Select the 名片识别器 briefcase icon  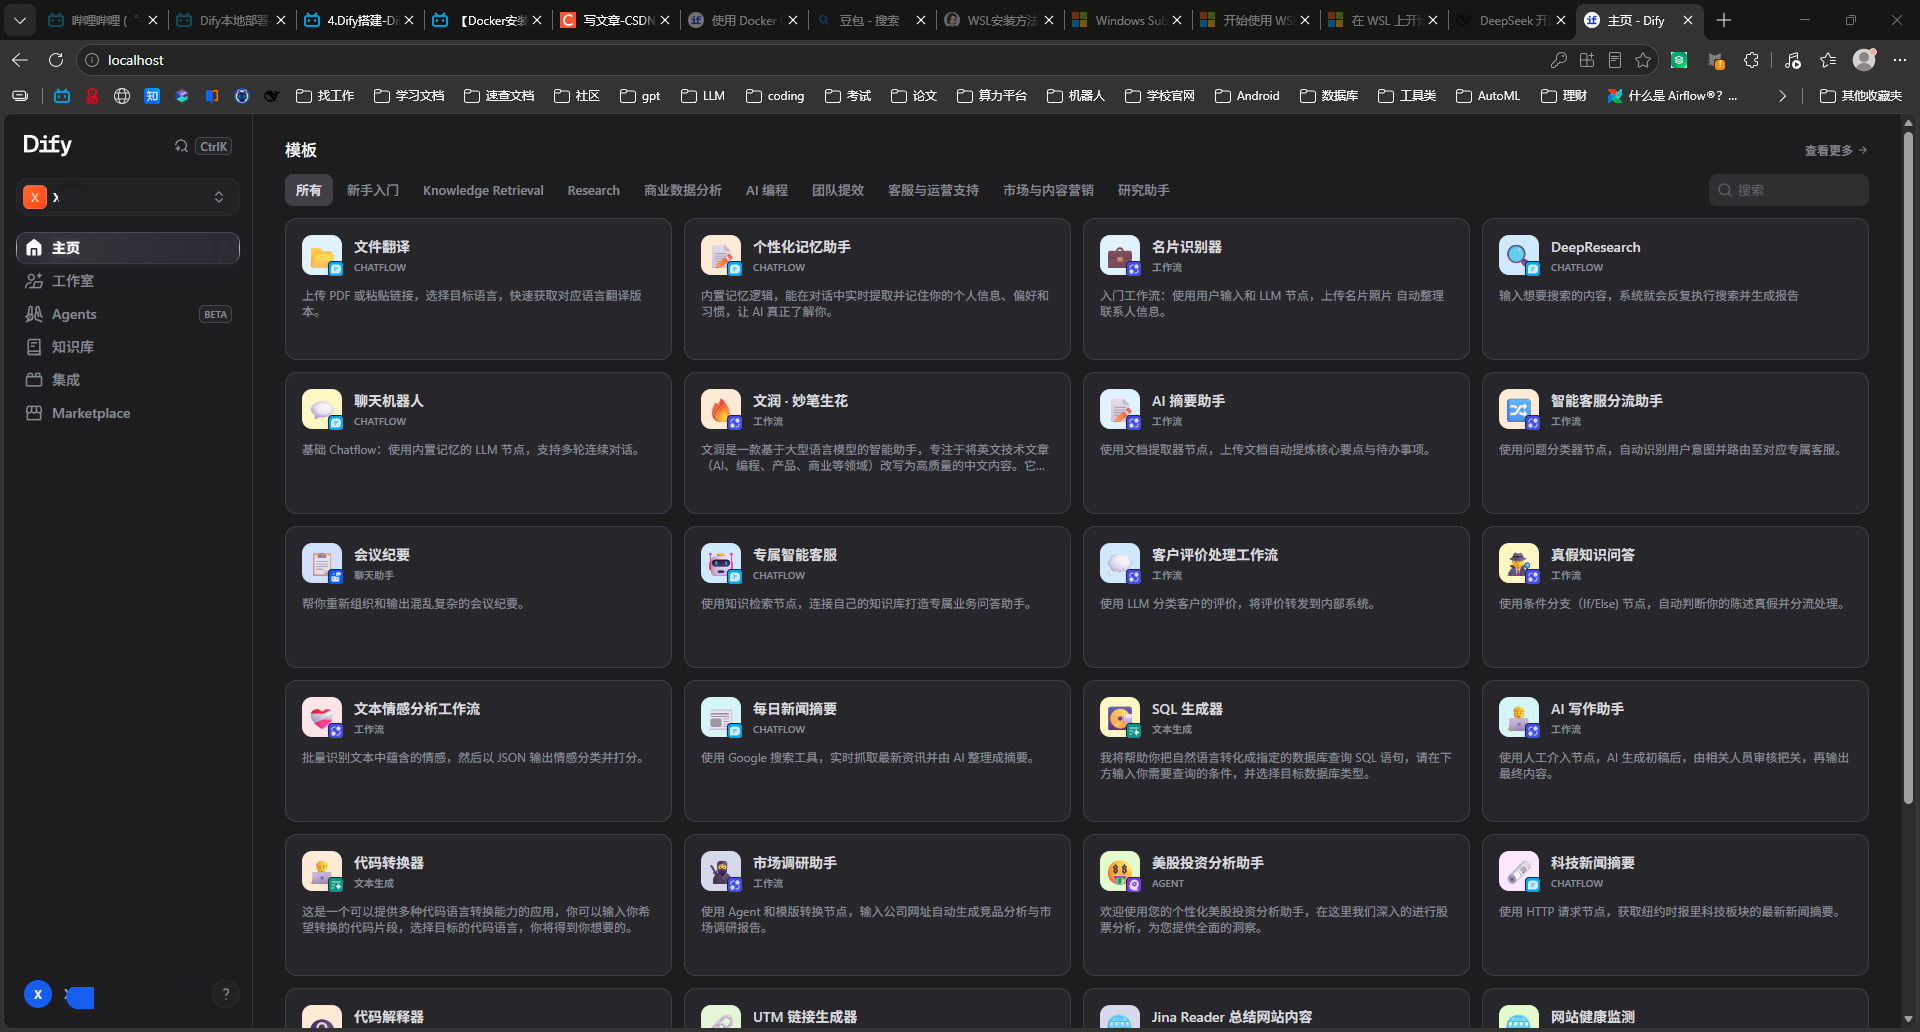1120,256
